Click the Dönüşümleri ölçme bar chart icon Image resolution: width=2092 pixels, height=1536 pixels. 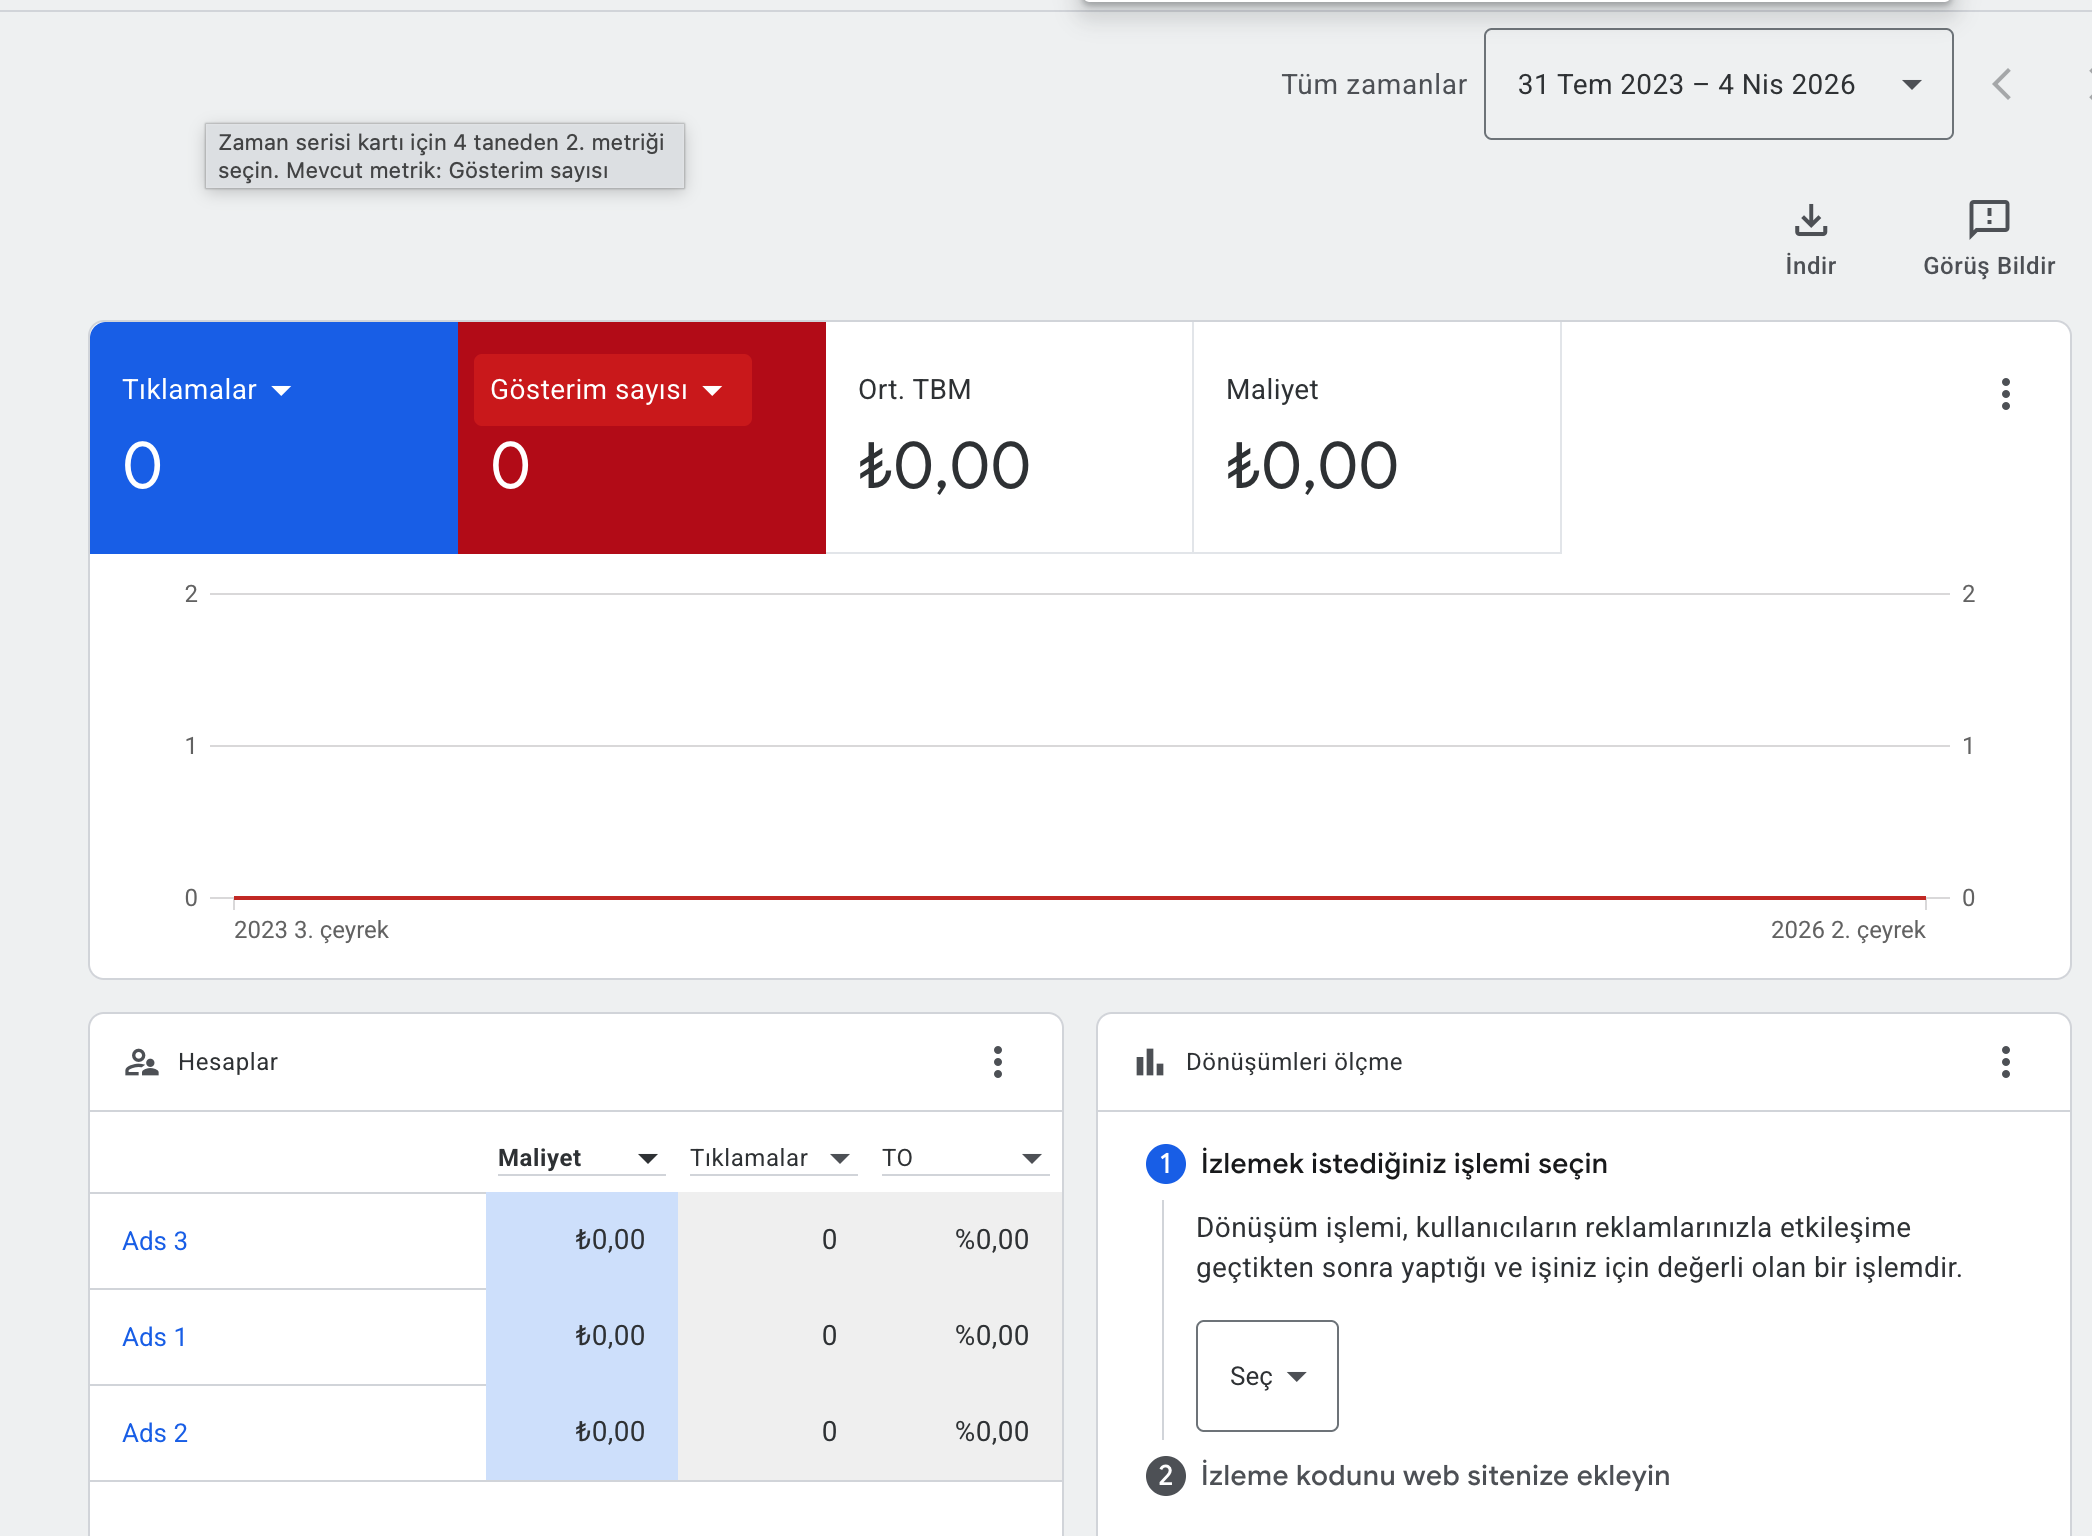click(1150, 1062)
